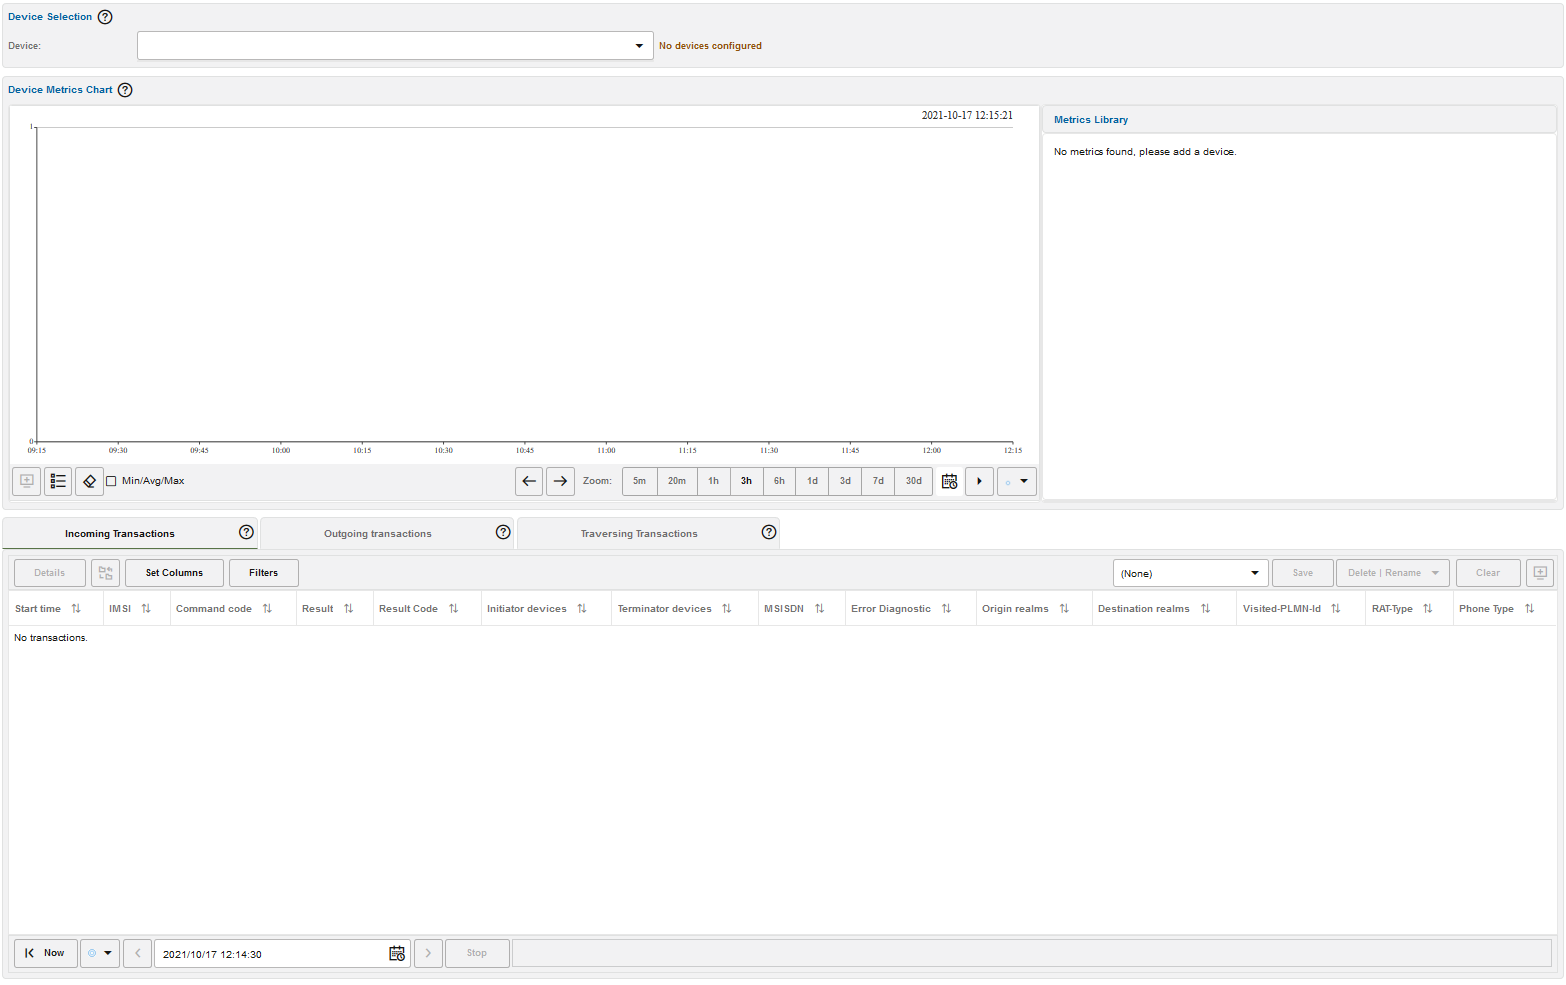Open help for Outgoing transactions
1566x985 pixels.
click(503, 532)
